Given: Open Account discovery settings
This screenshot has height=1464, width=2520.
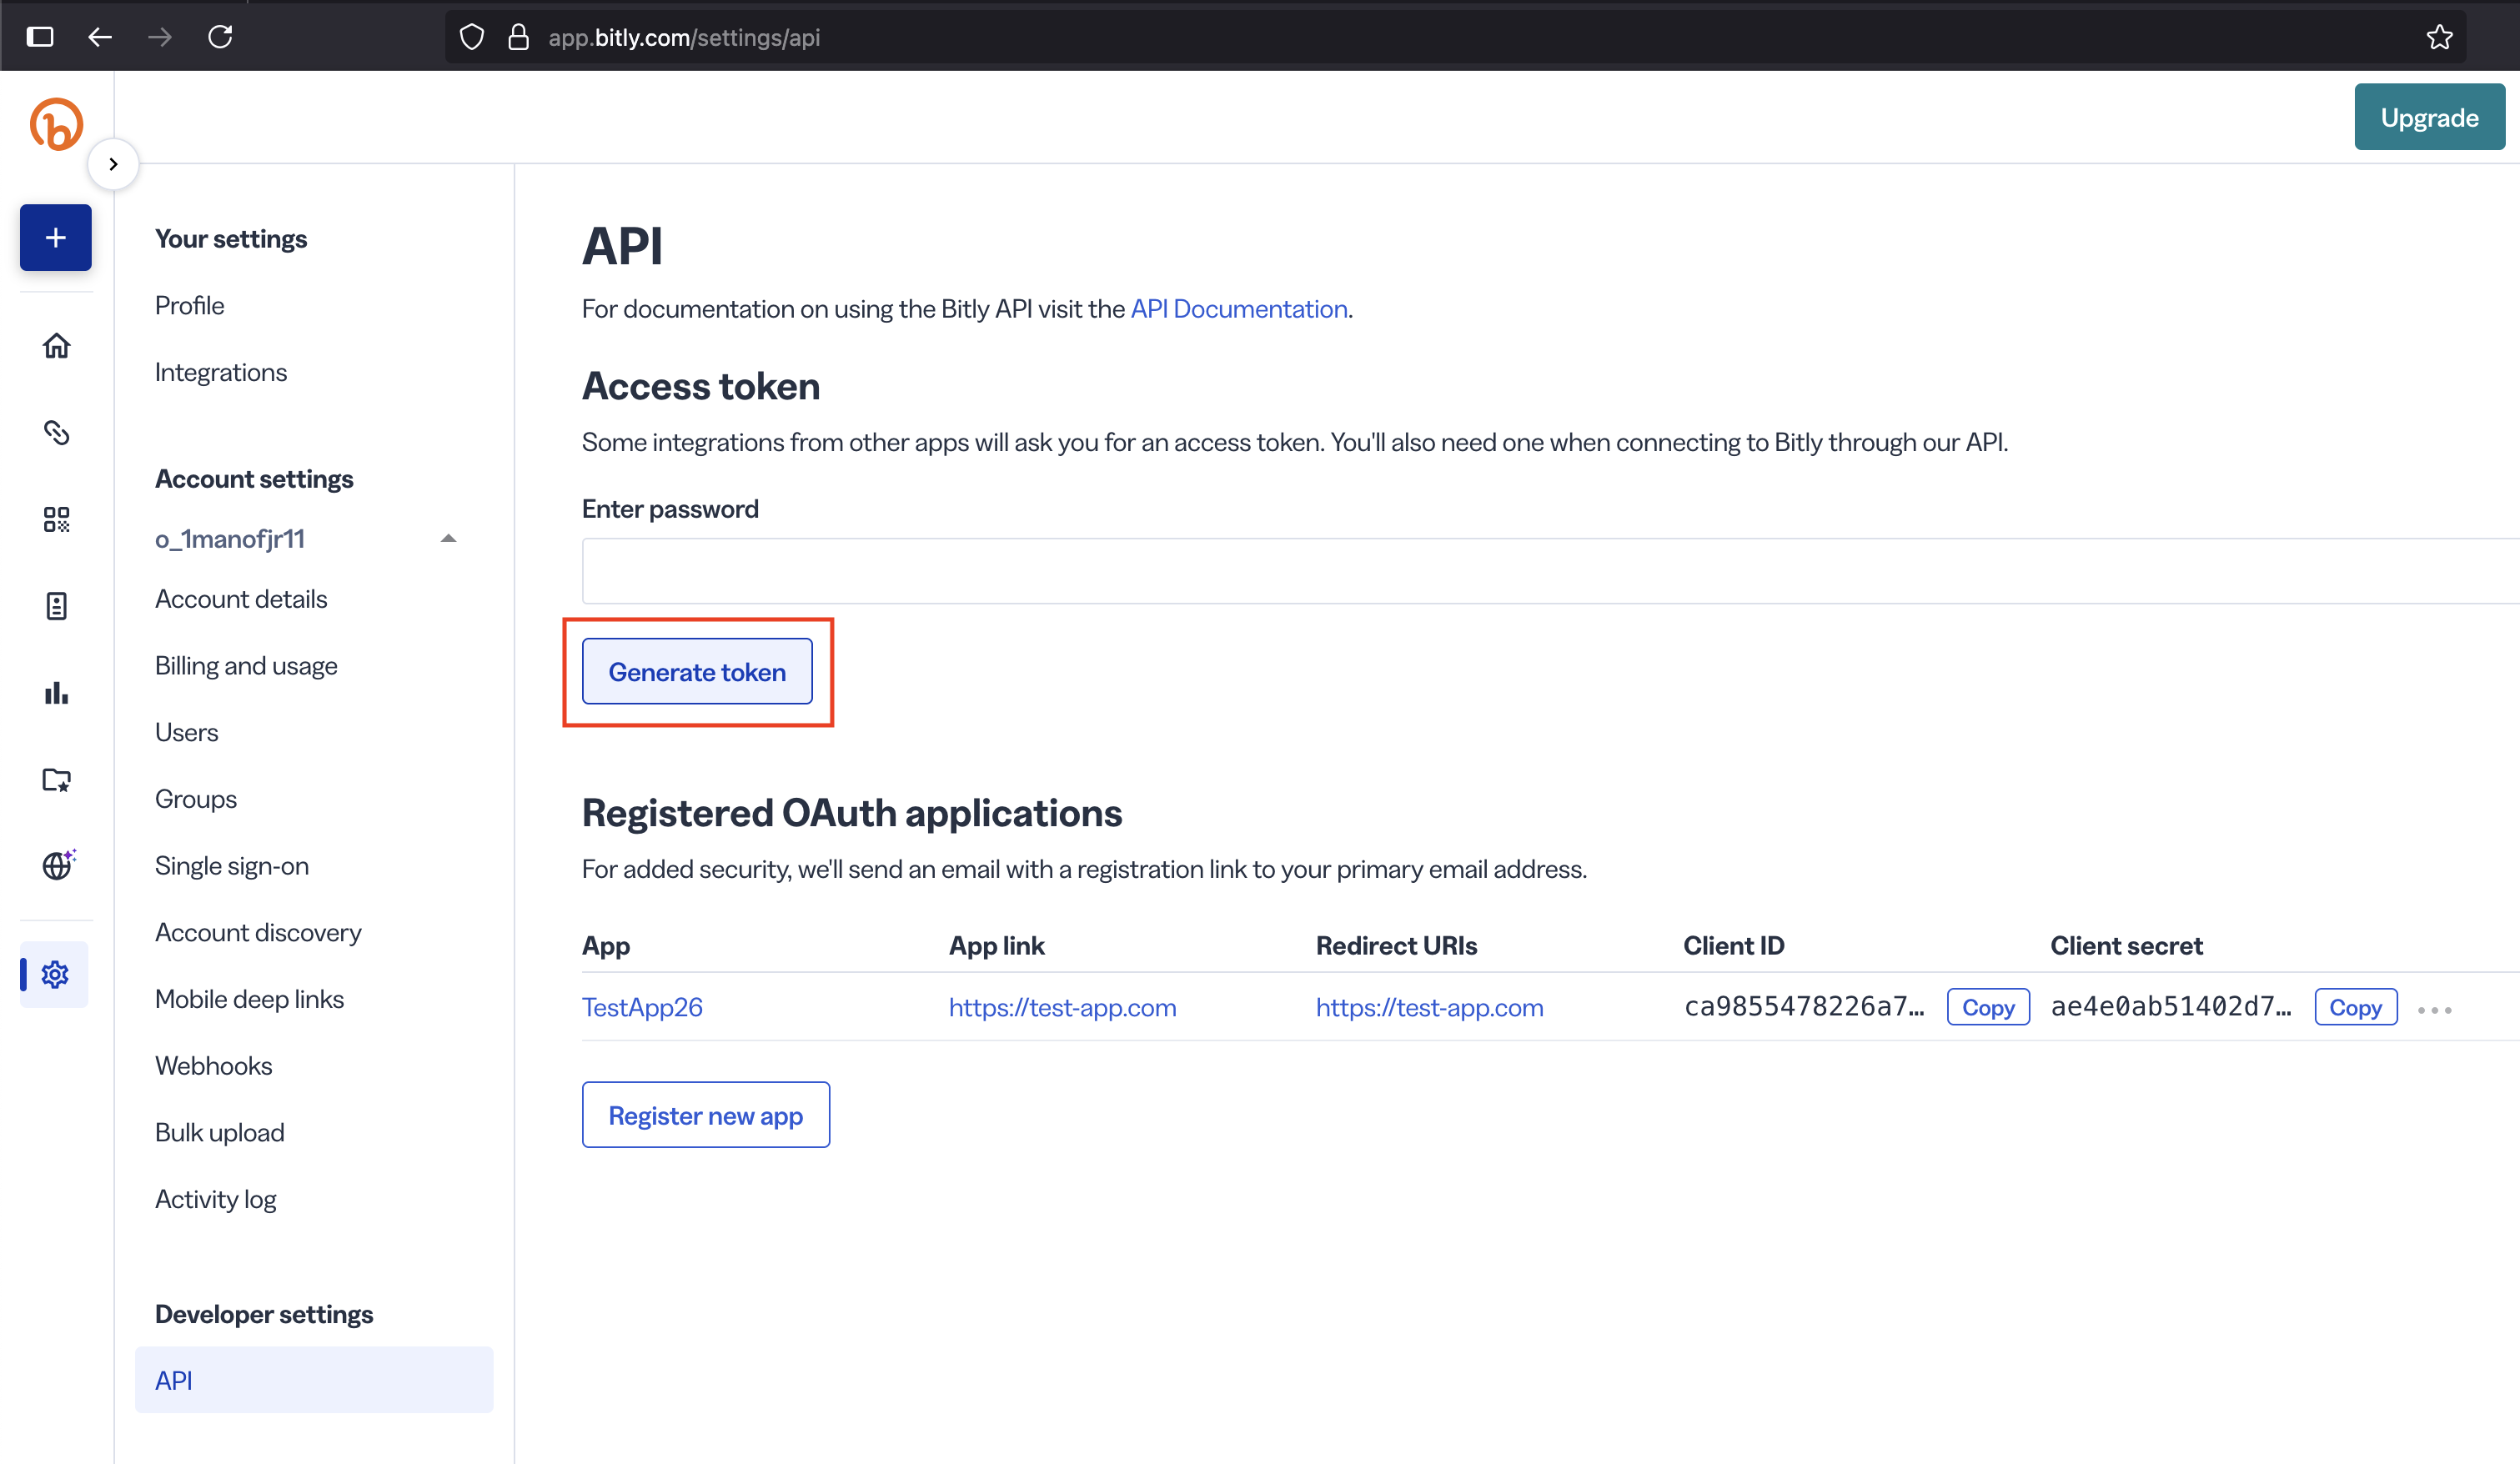Looking at the screenshot, I should click(x=258, y=932).
